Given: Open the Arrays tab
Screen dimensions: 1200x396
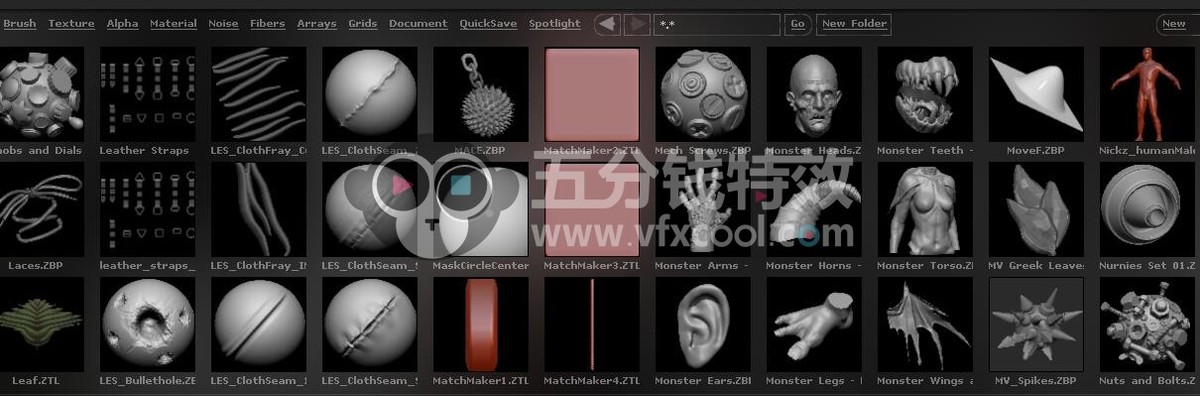Looking at the screenshot, I should [x=316, y=23].
